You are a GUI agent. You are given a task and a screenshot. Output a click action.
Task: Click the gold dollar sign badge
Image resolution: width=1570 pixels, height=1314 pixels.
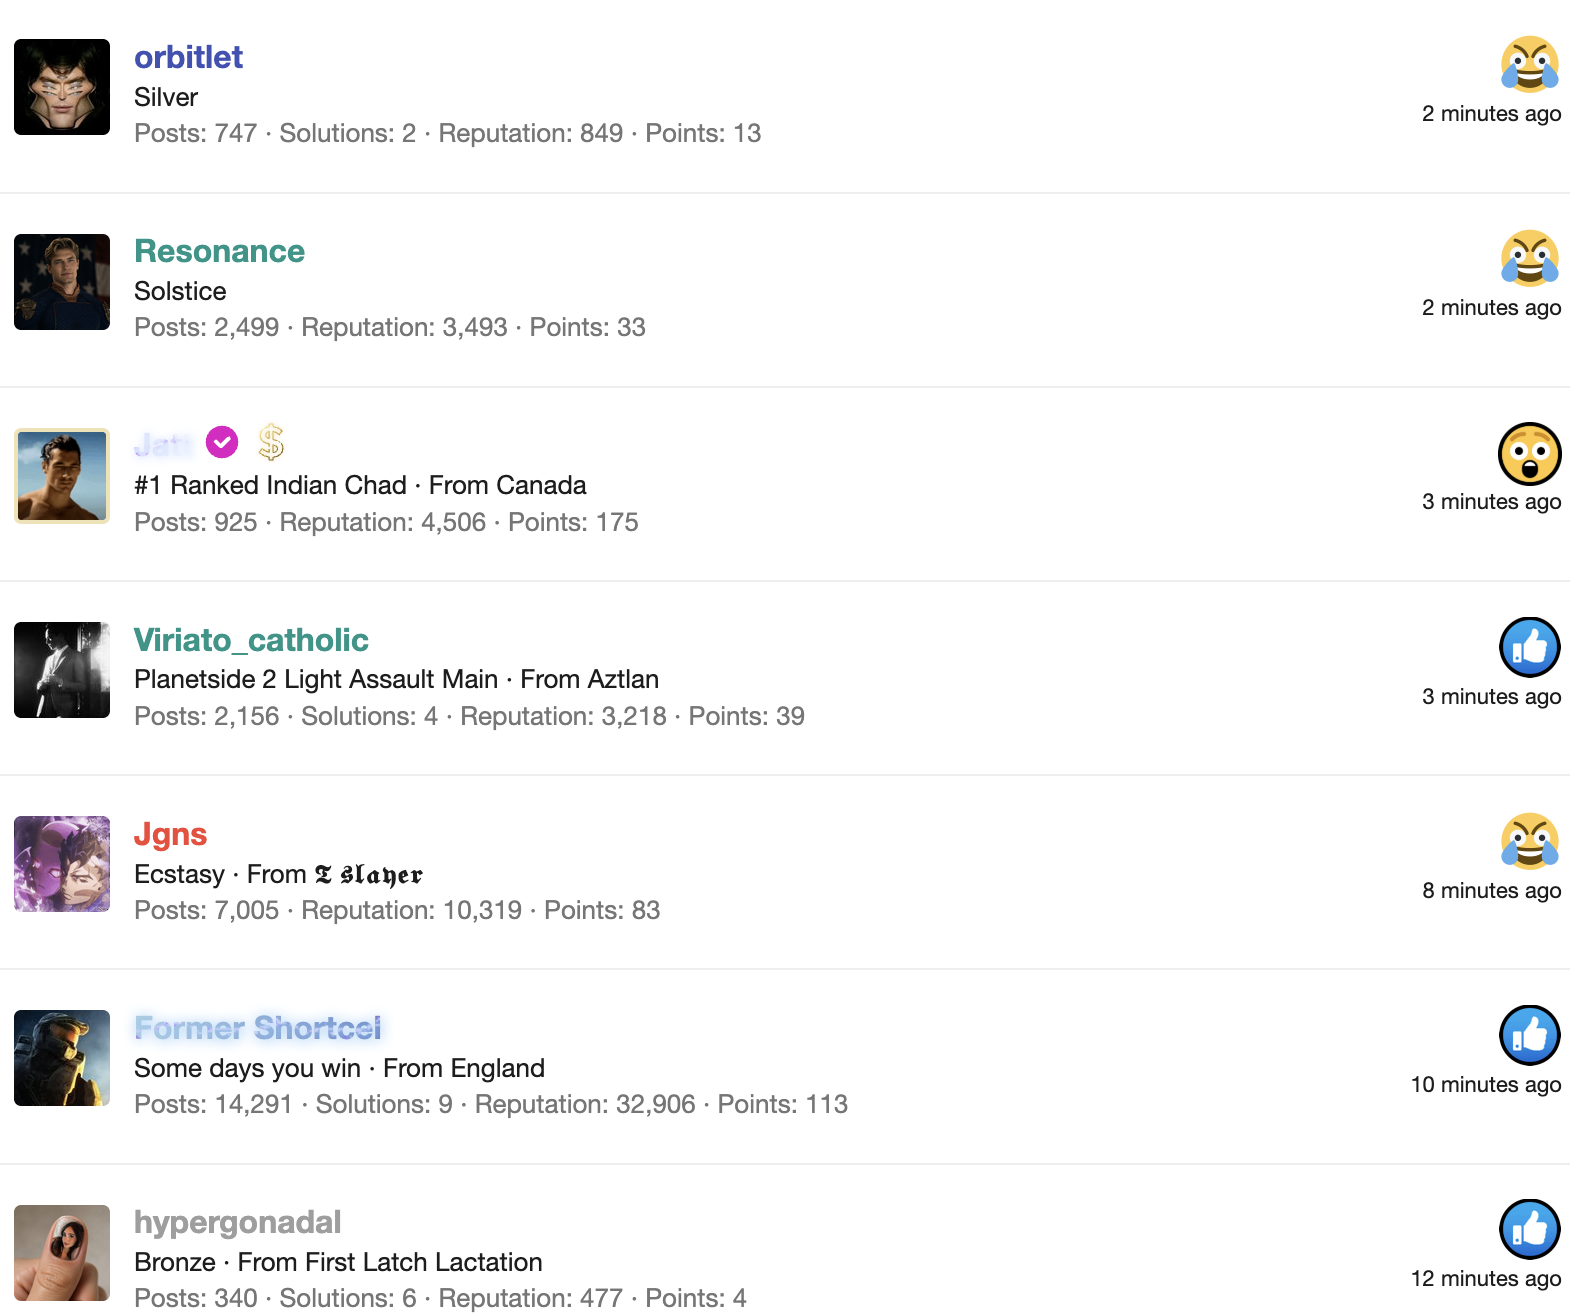pos(271,441)
